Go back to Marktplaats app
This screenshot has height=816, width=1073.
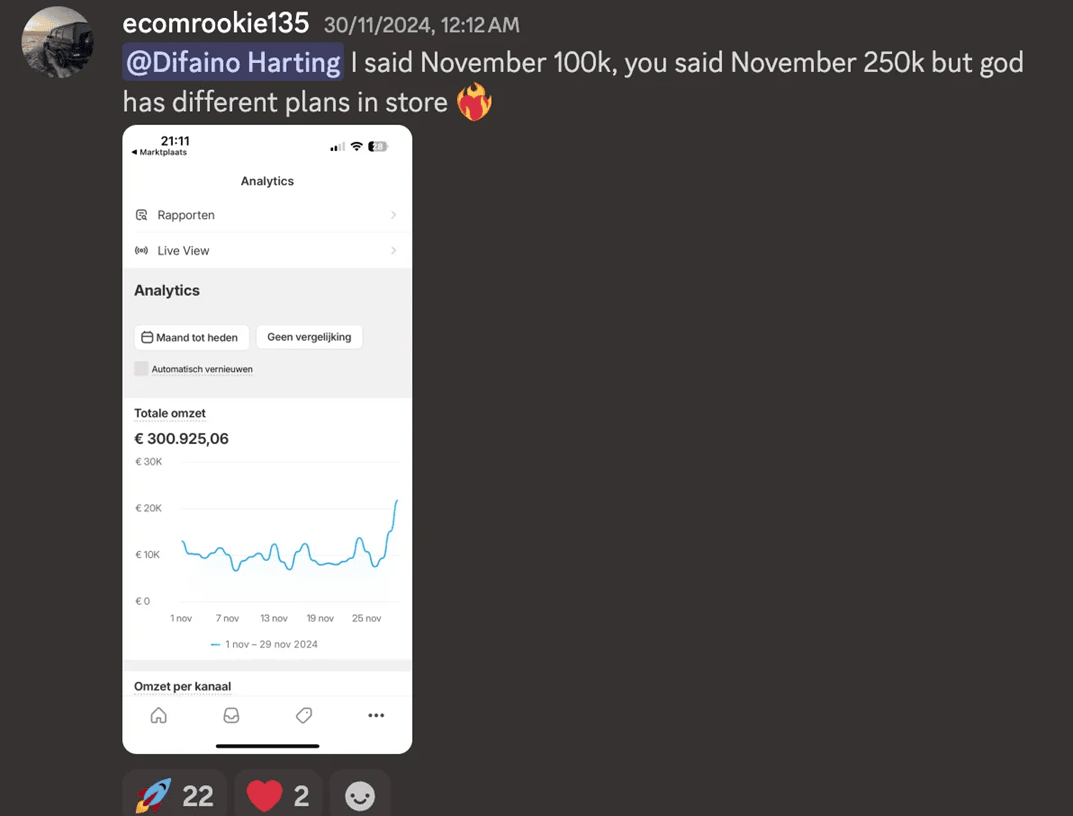(x=160, y=152)
